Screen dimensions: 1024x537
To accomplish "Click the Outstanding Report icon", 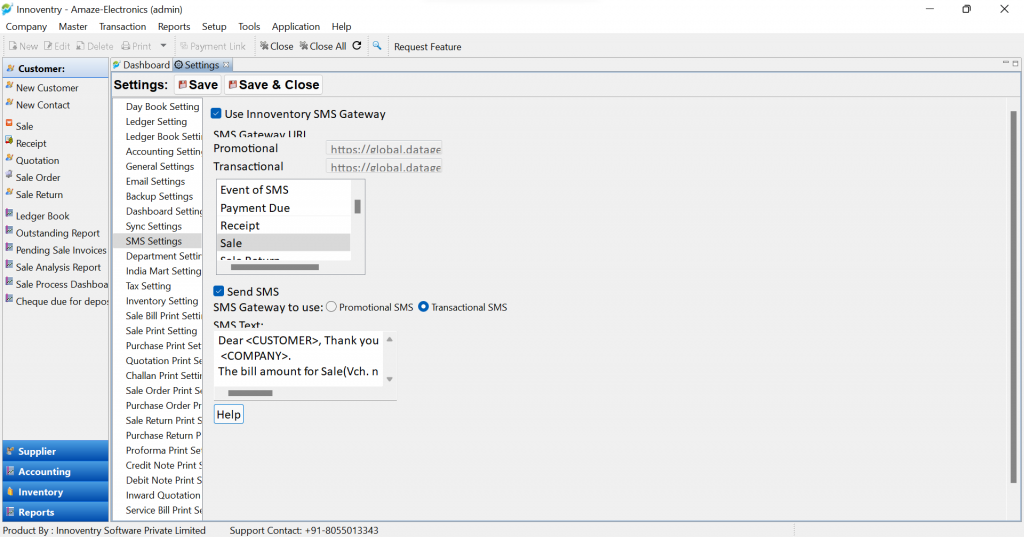I will (9, 231).
